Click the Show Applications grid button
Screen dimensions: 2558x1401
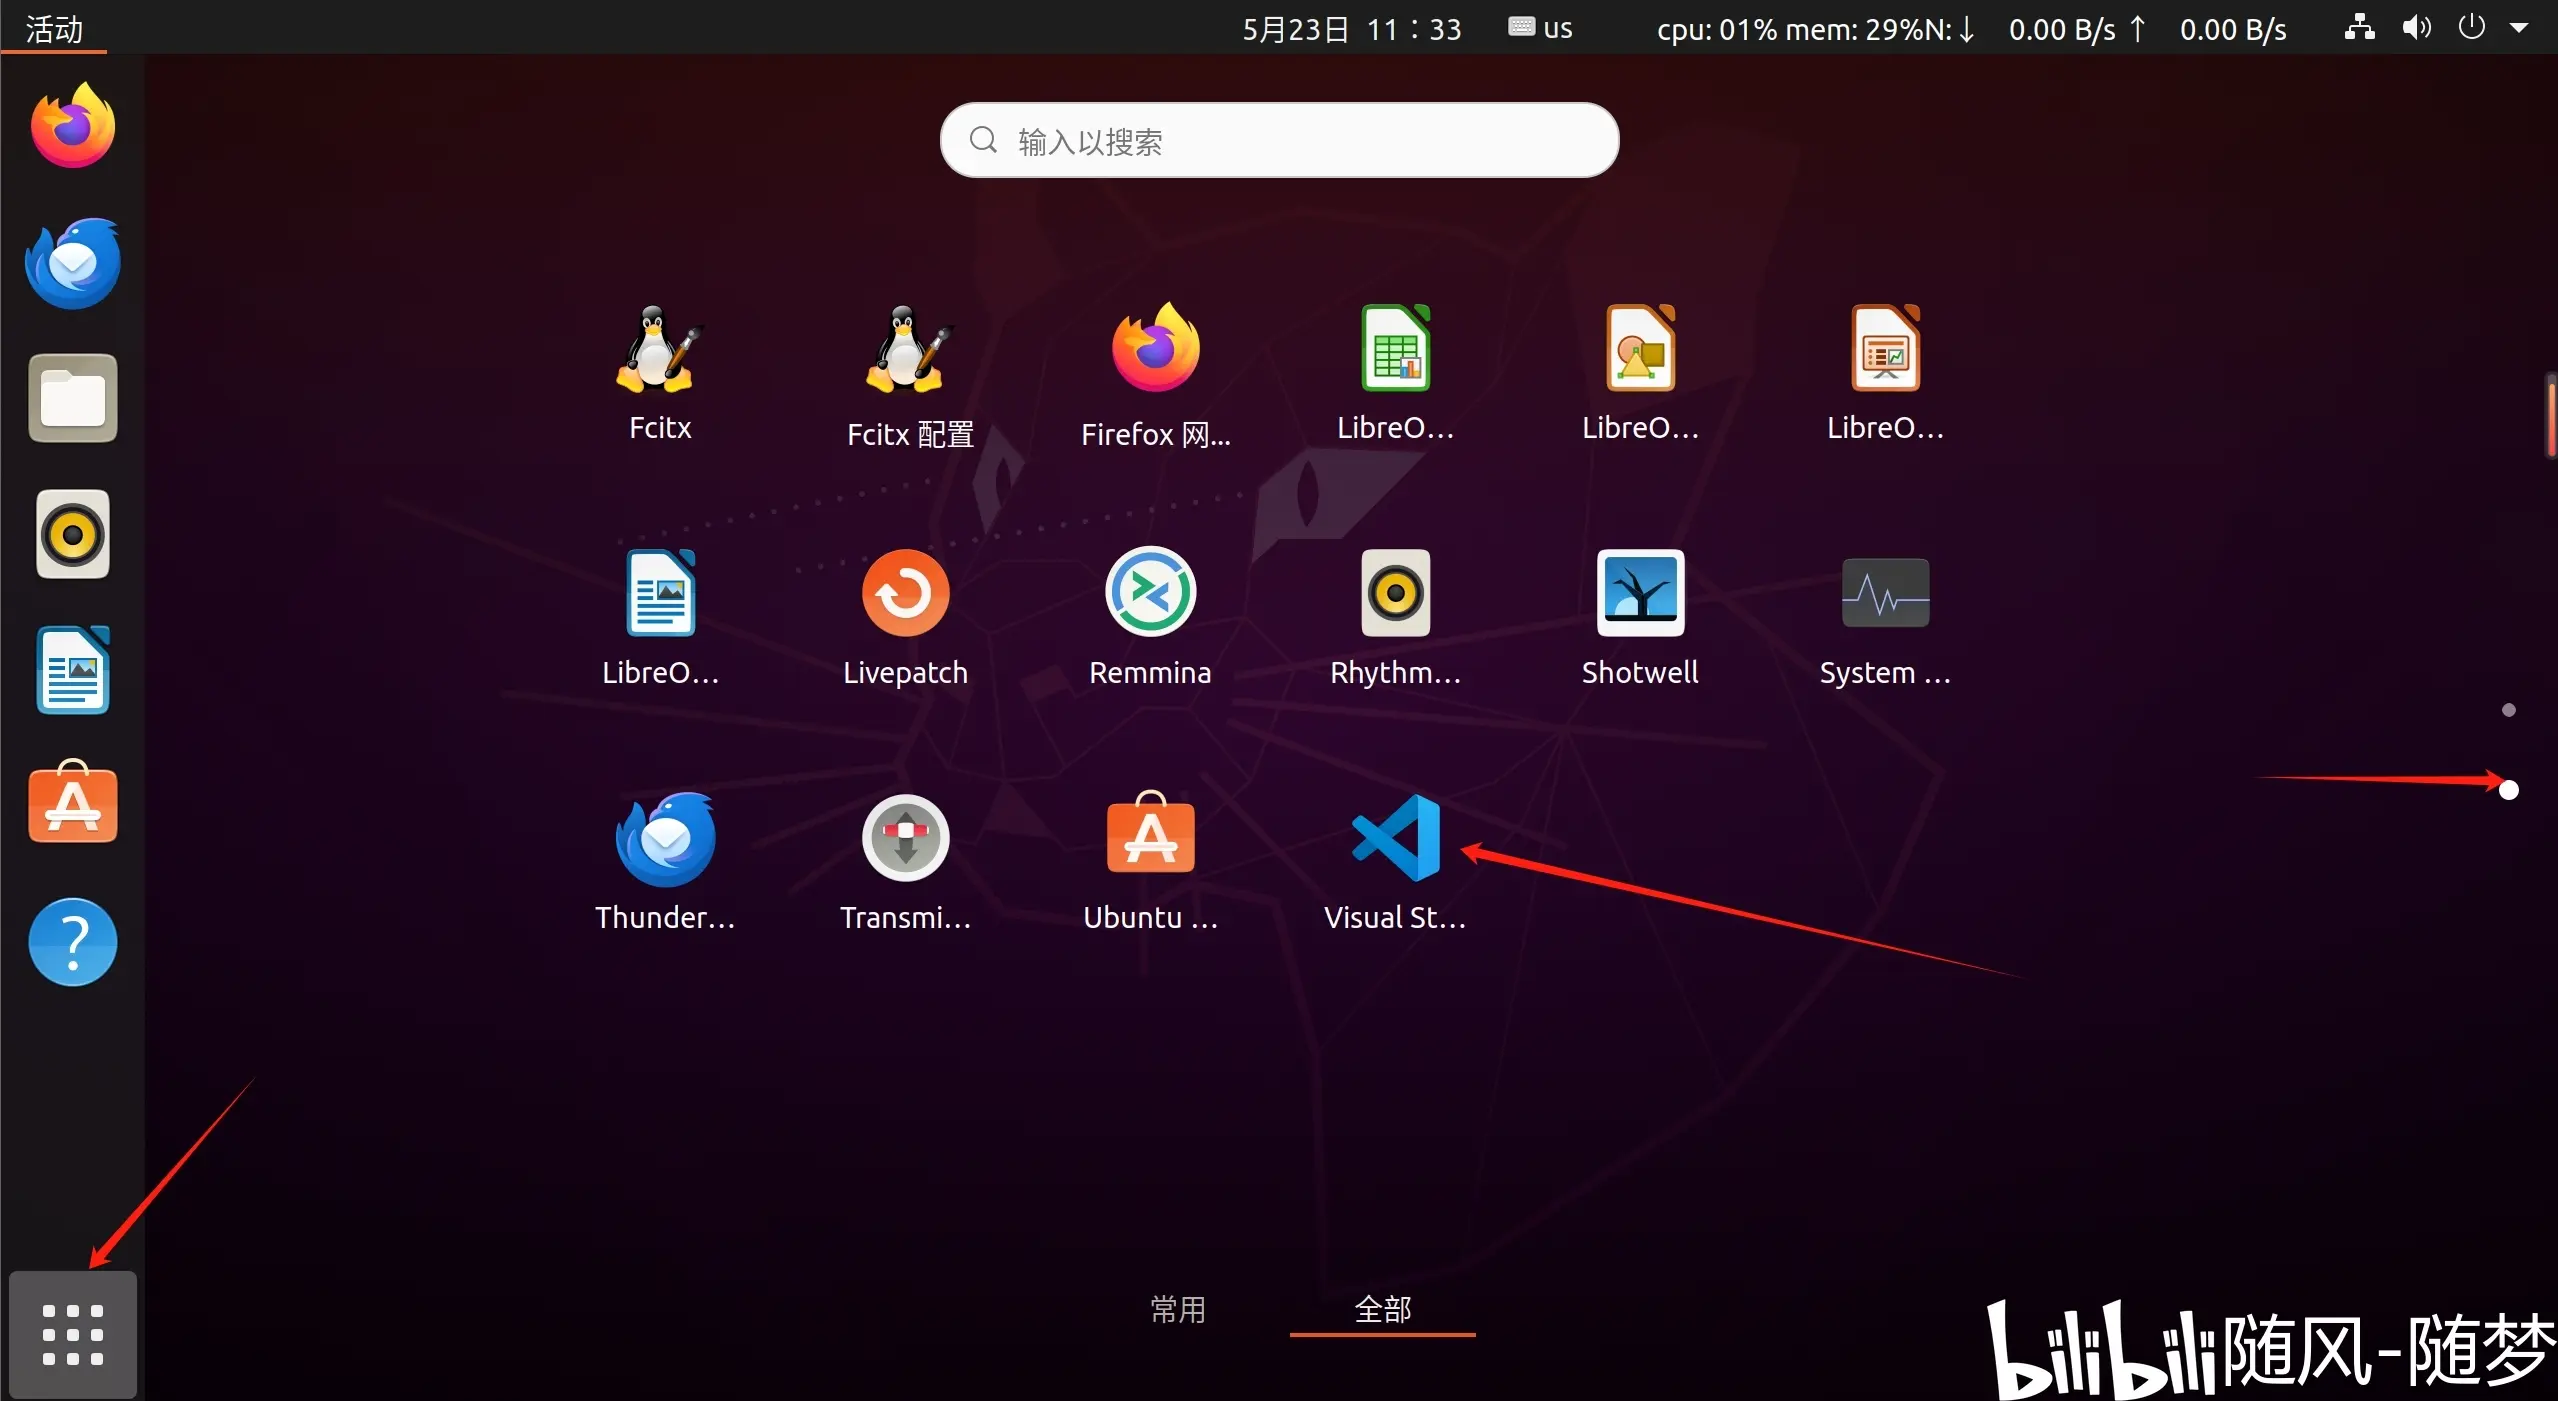(73, 1335)
